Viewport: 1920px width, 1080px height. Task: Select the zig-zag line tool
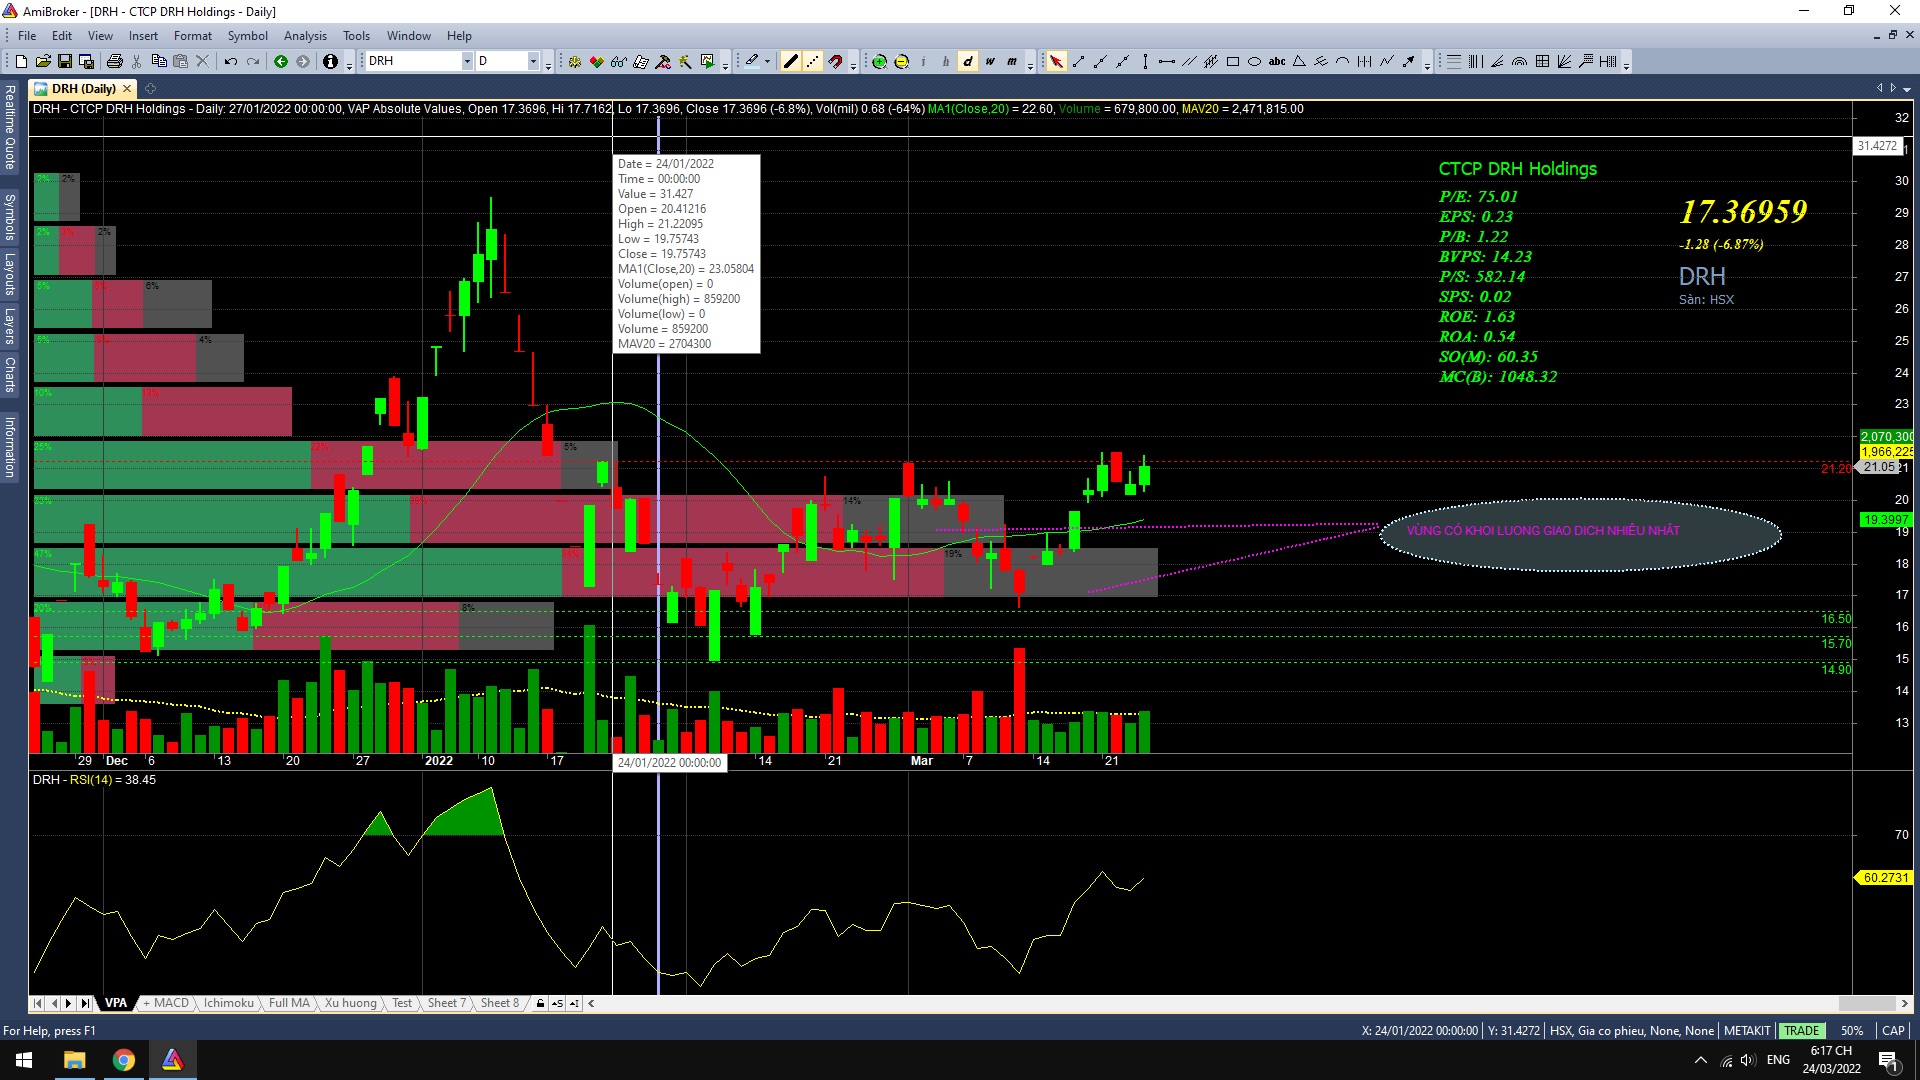pos(1387,62)
